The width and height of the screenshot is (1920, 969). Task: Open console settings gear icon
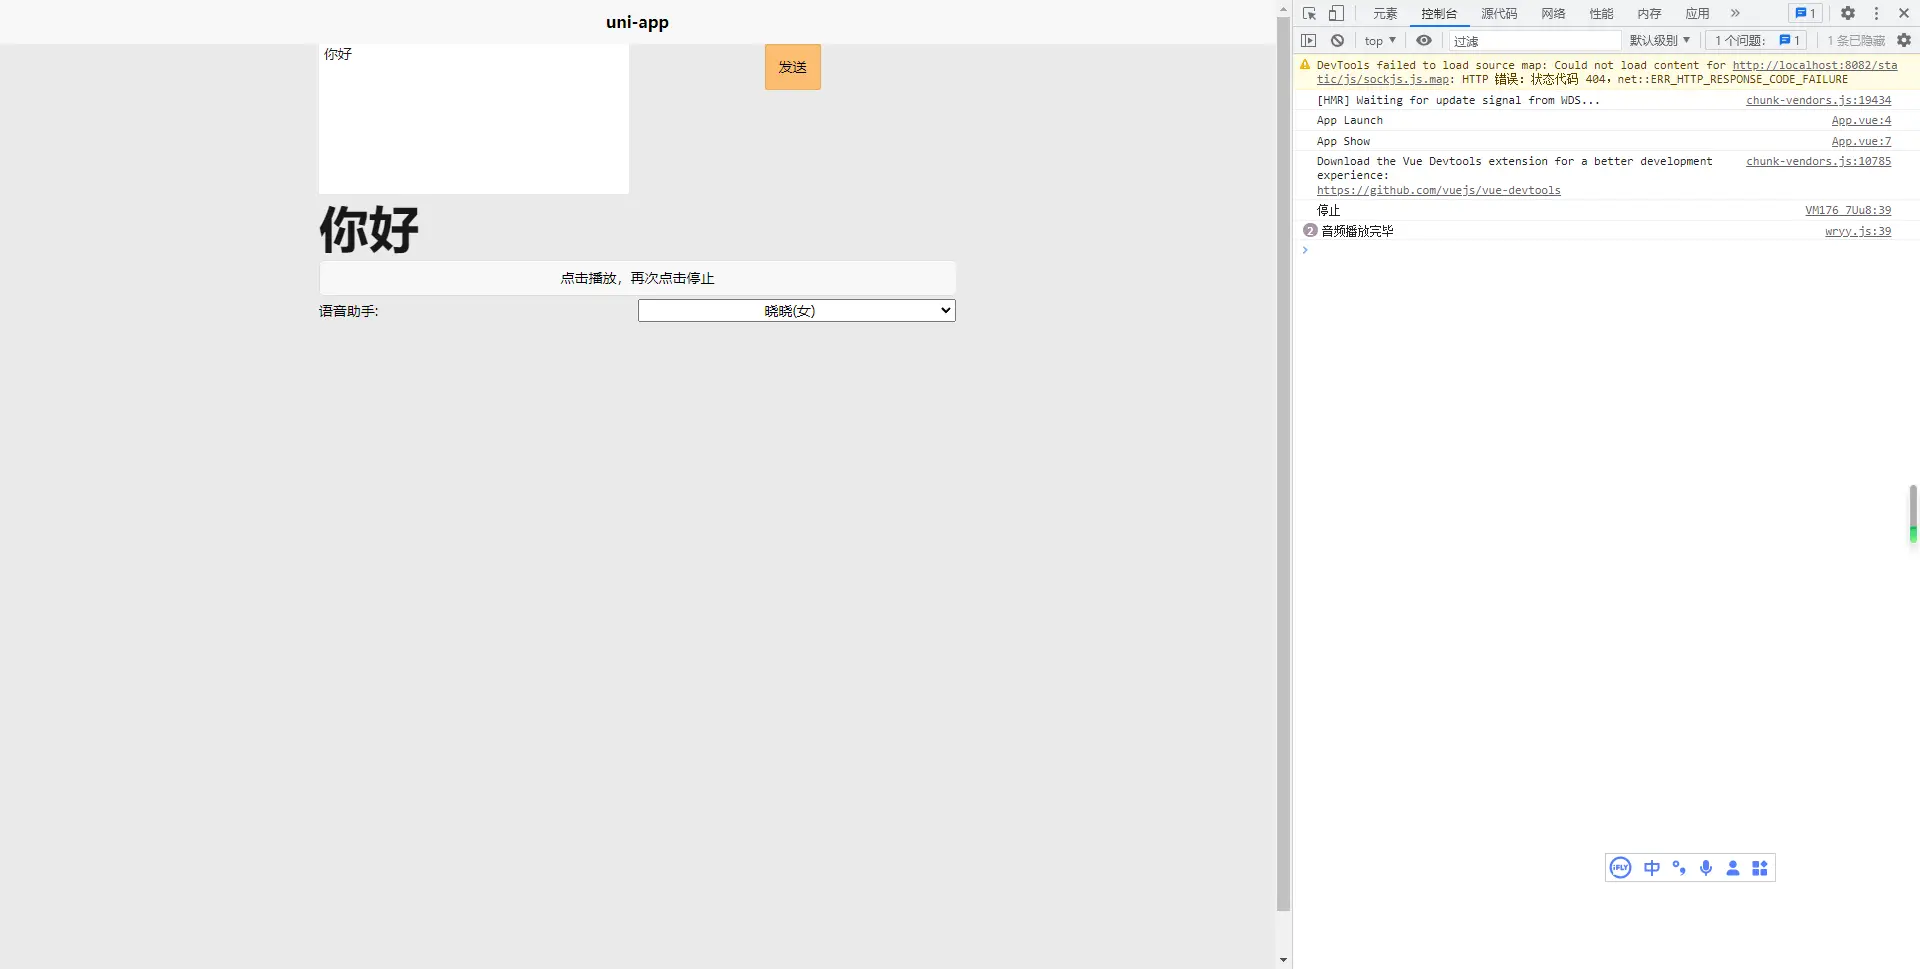1904,41
